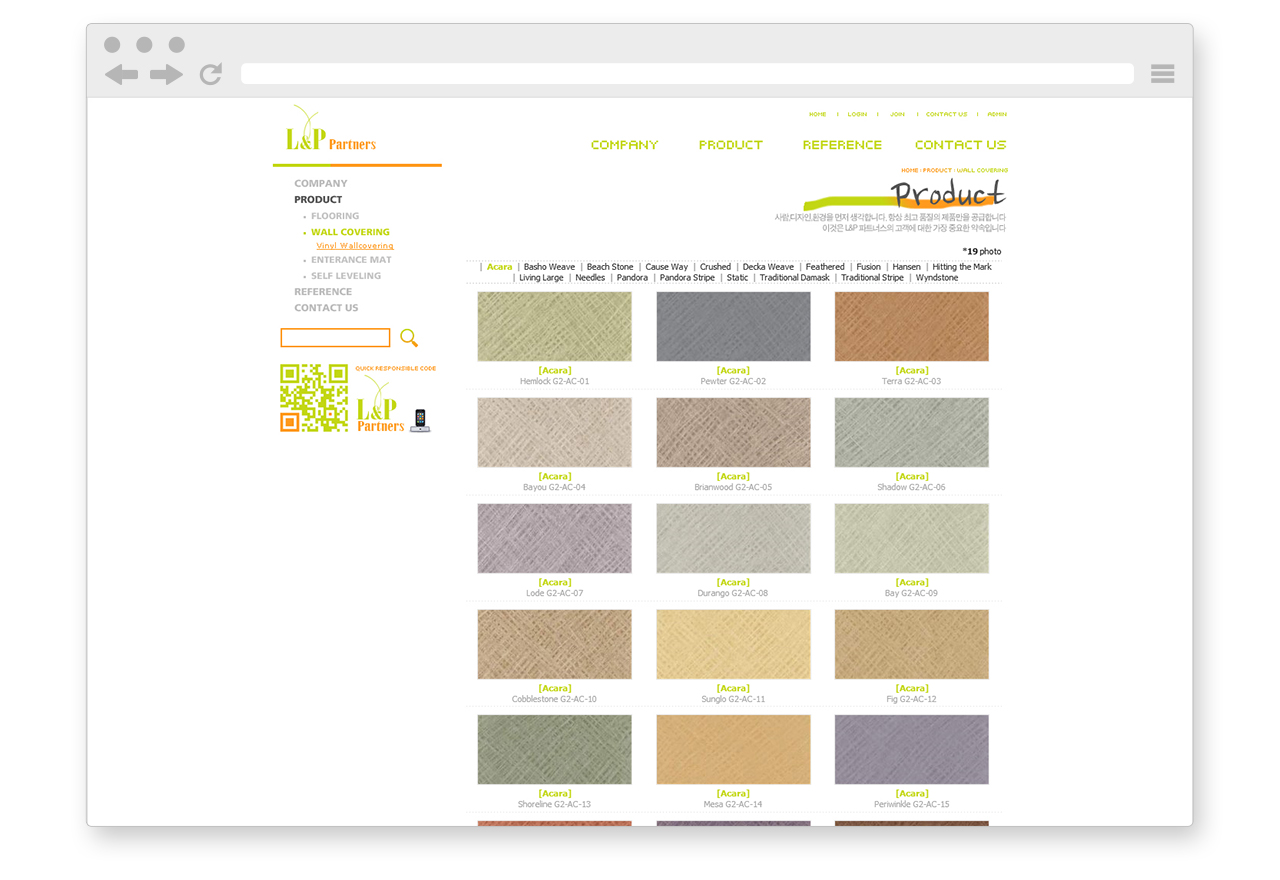
Task: Click the Fig G2-AC-12 caption text
Action: pyautogui.click(x=911, y=699)
